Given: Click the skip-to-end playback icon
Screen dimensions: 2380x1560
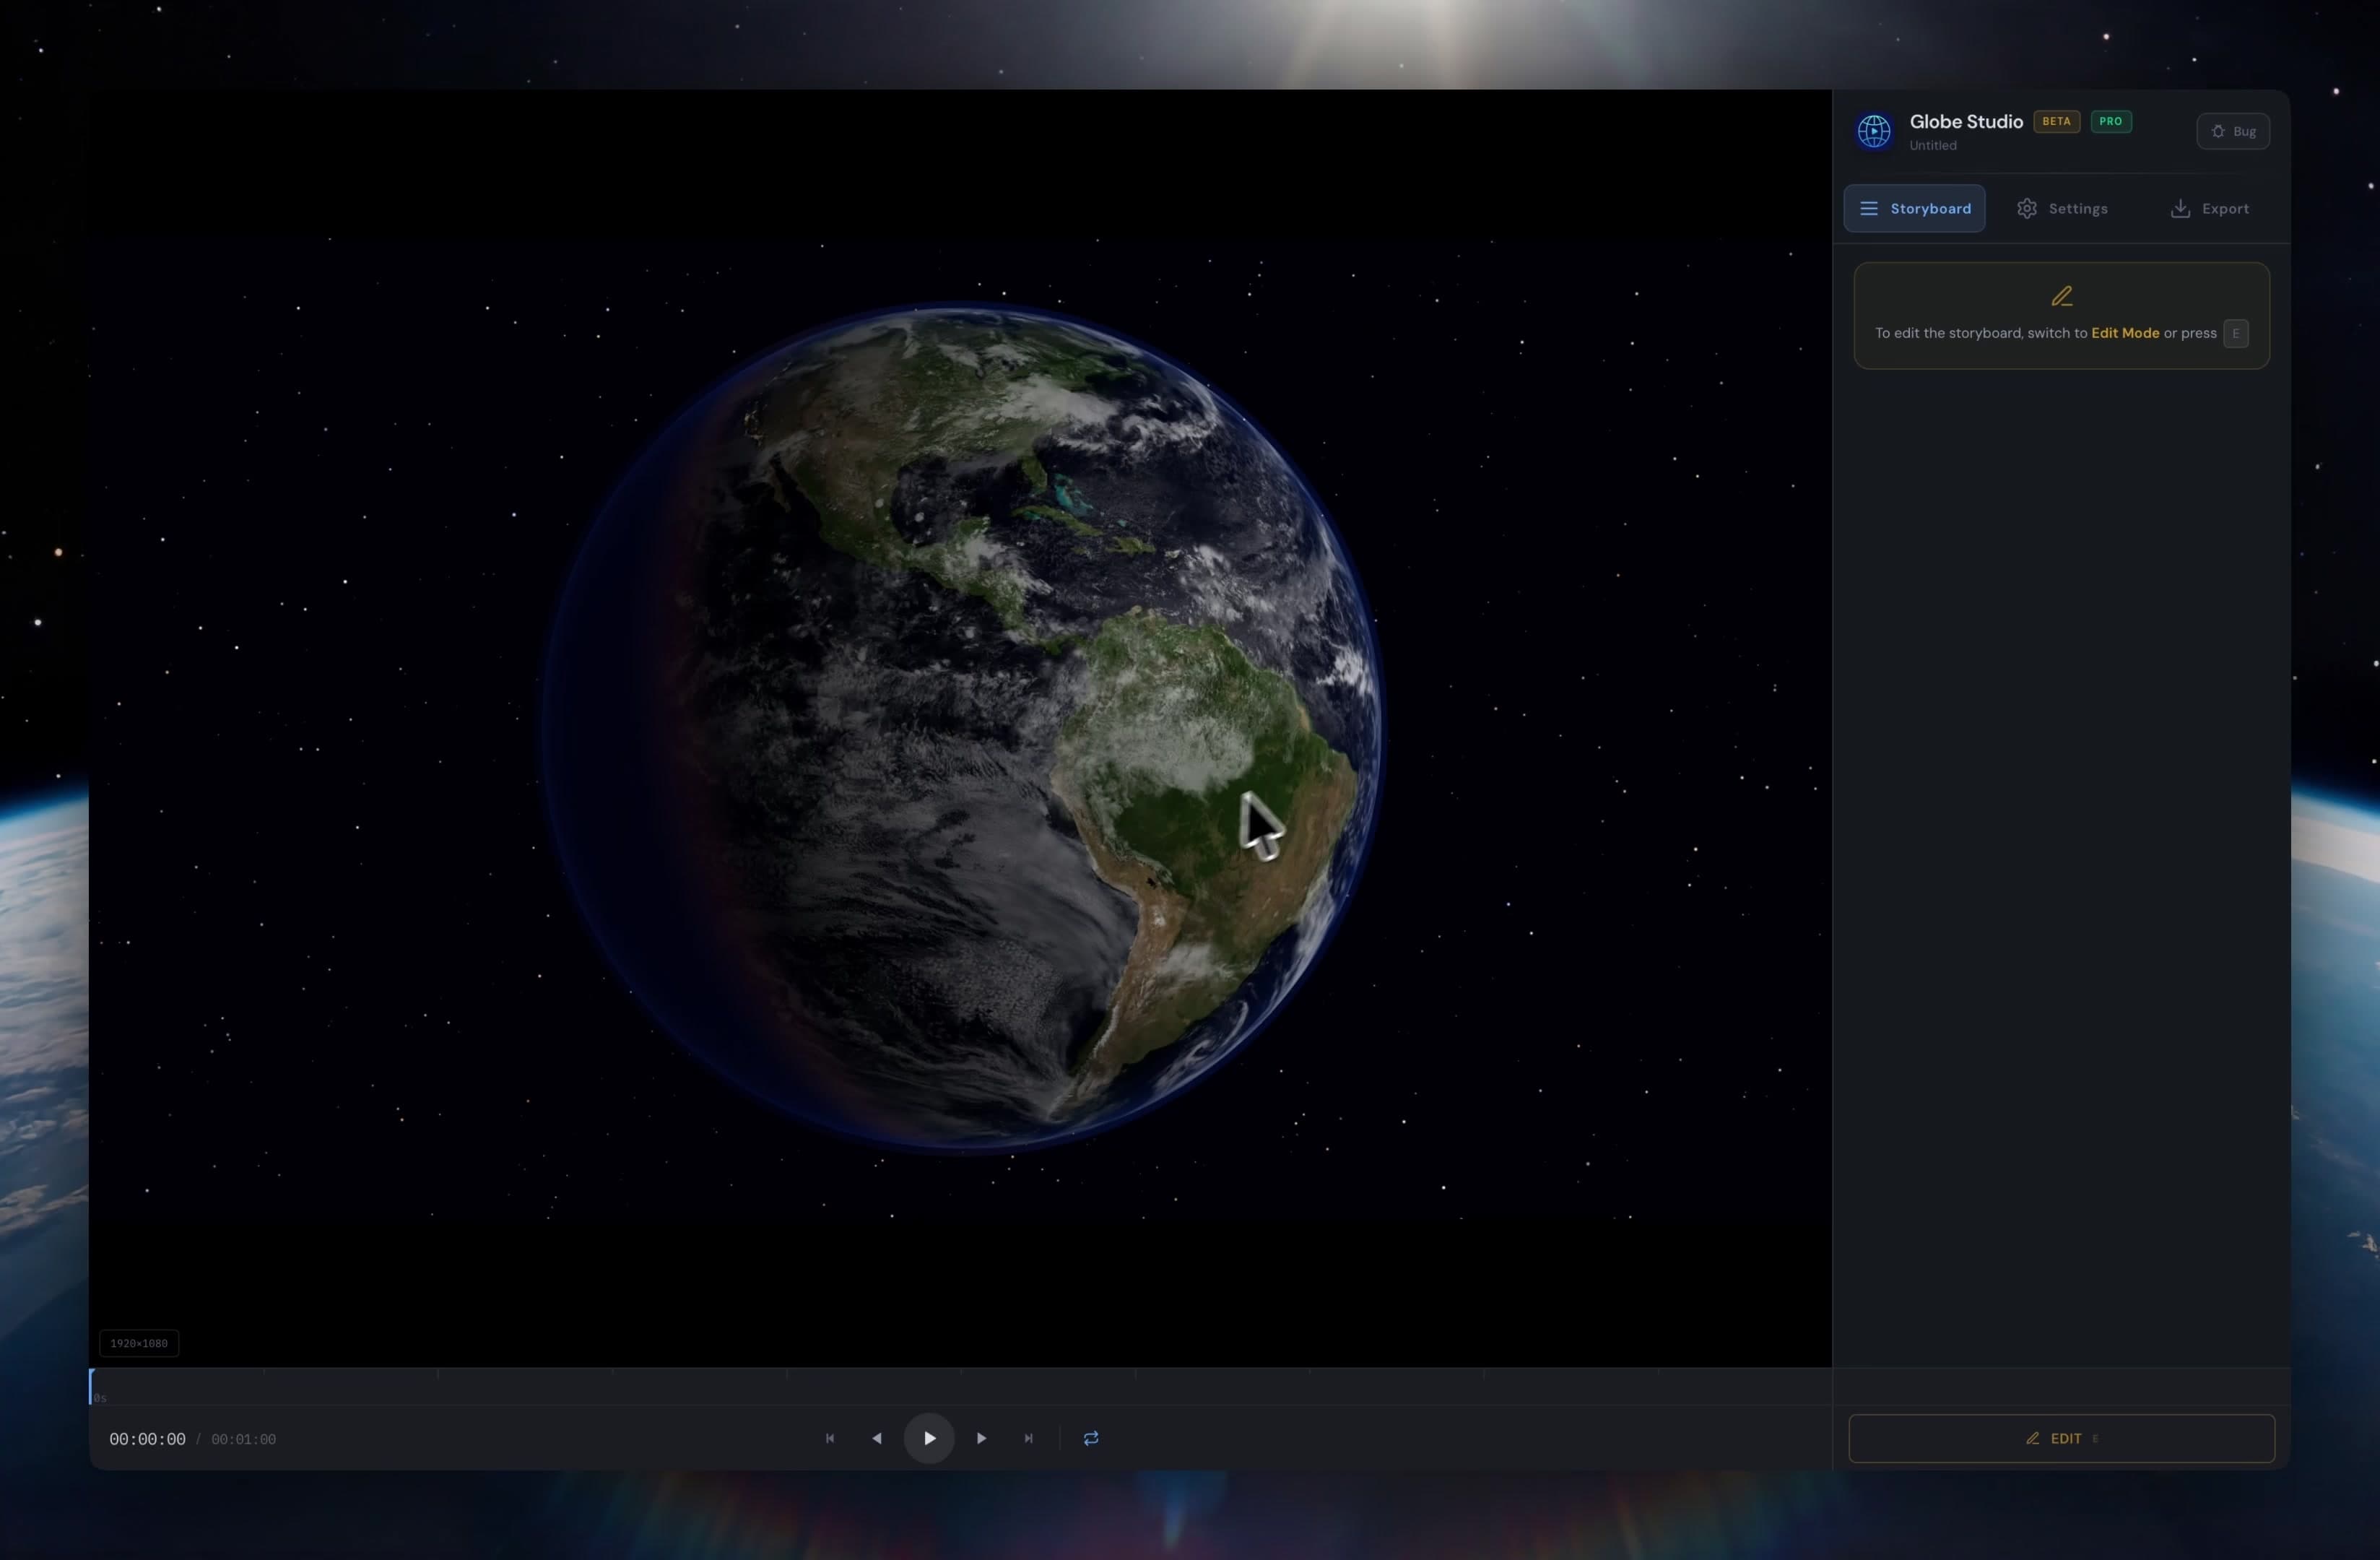Looking at the screenshot, I should tap(1028, 1438).
